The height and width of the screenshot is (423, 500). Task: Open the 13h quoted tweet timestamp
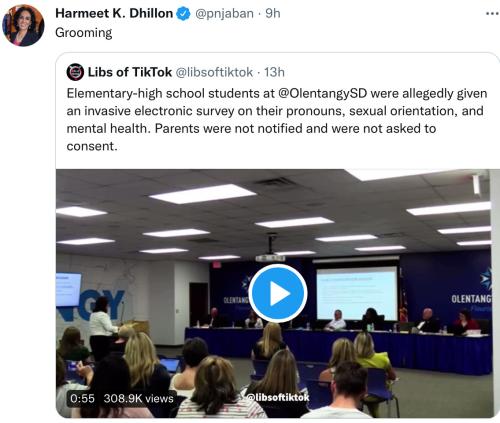point(274,72)
